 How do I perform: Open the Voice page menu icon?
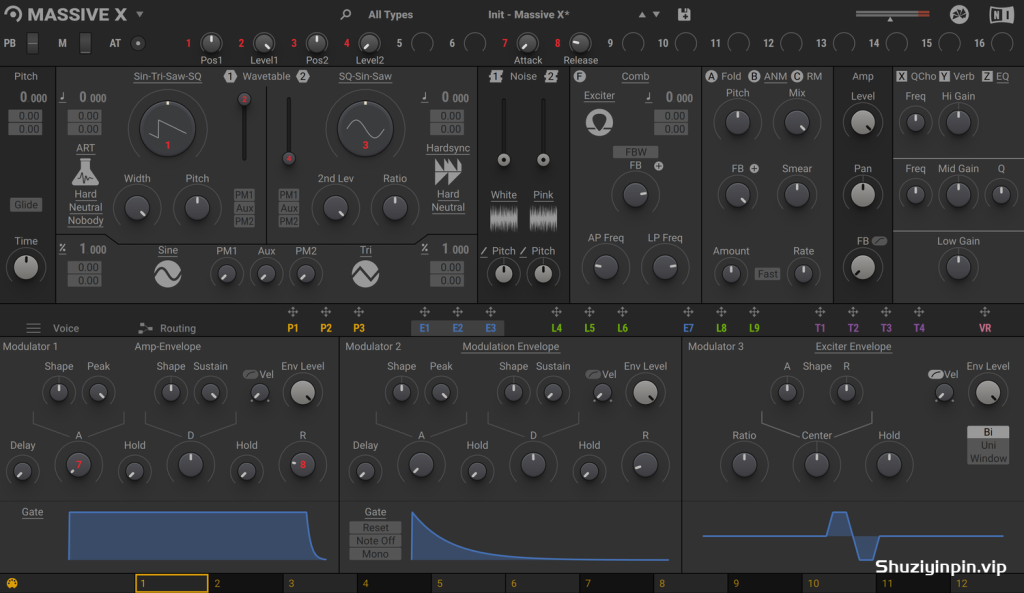pyautogui.click(x=33, y=328)
